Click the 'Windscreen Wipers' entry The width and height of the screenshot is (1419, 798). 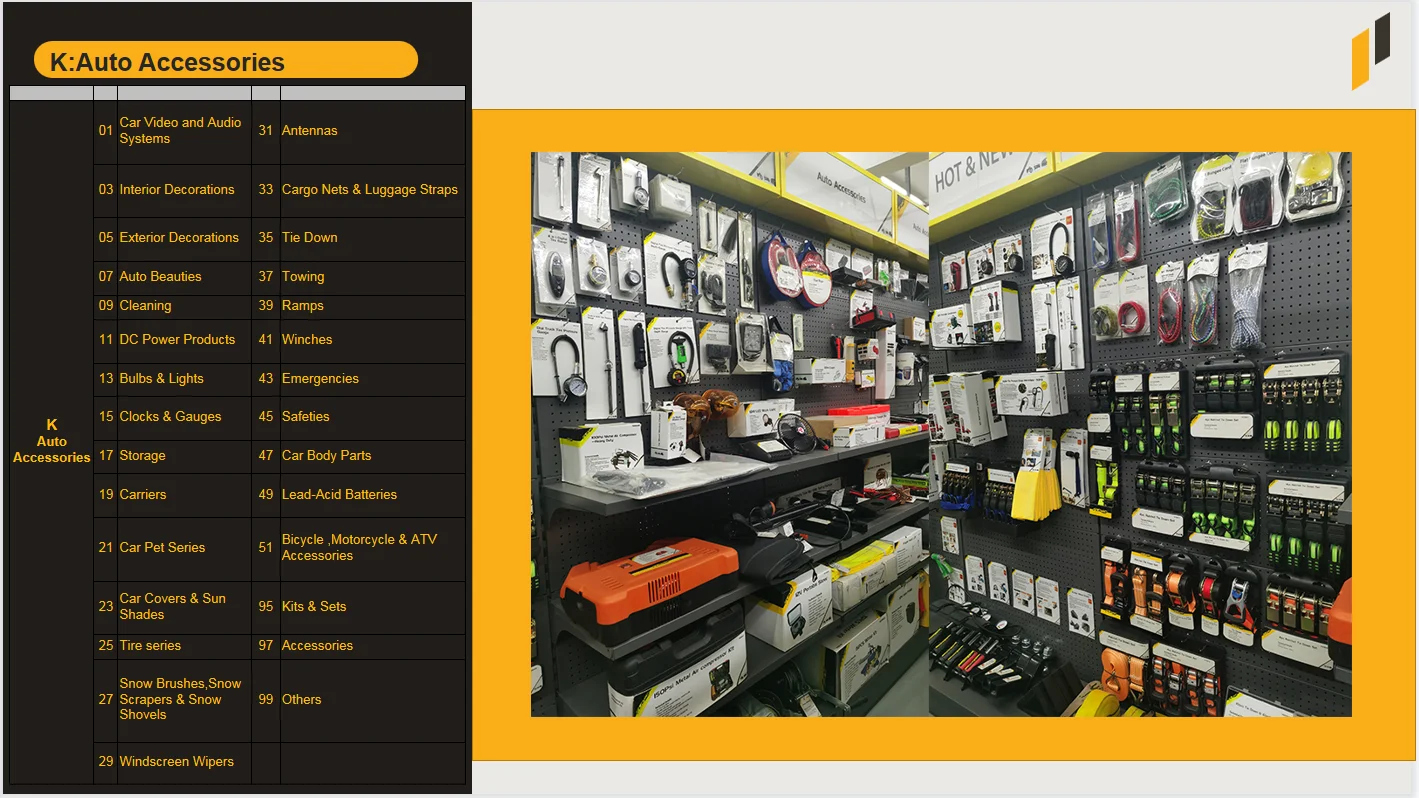pos(176,762)
